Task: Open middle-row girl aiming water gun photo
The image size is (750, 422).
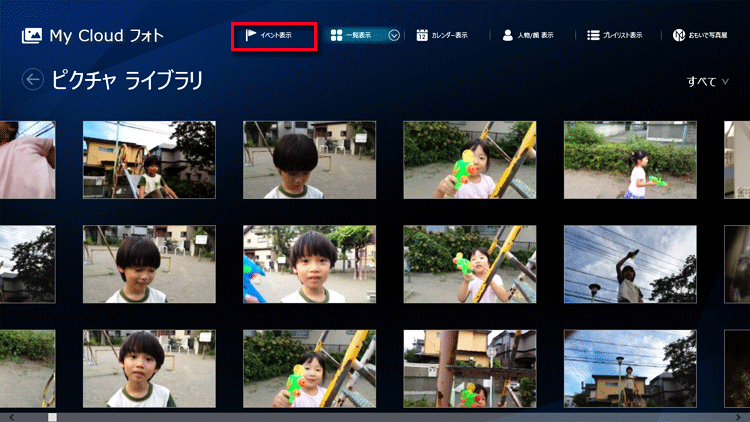Action: 470,264
